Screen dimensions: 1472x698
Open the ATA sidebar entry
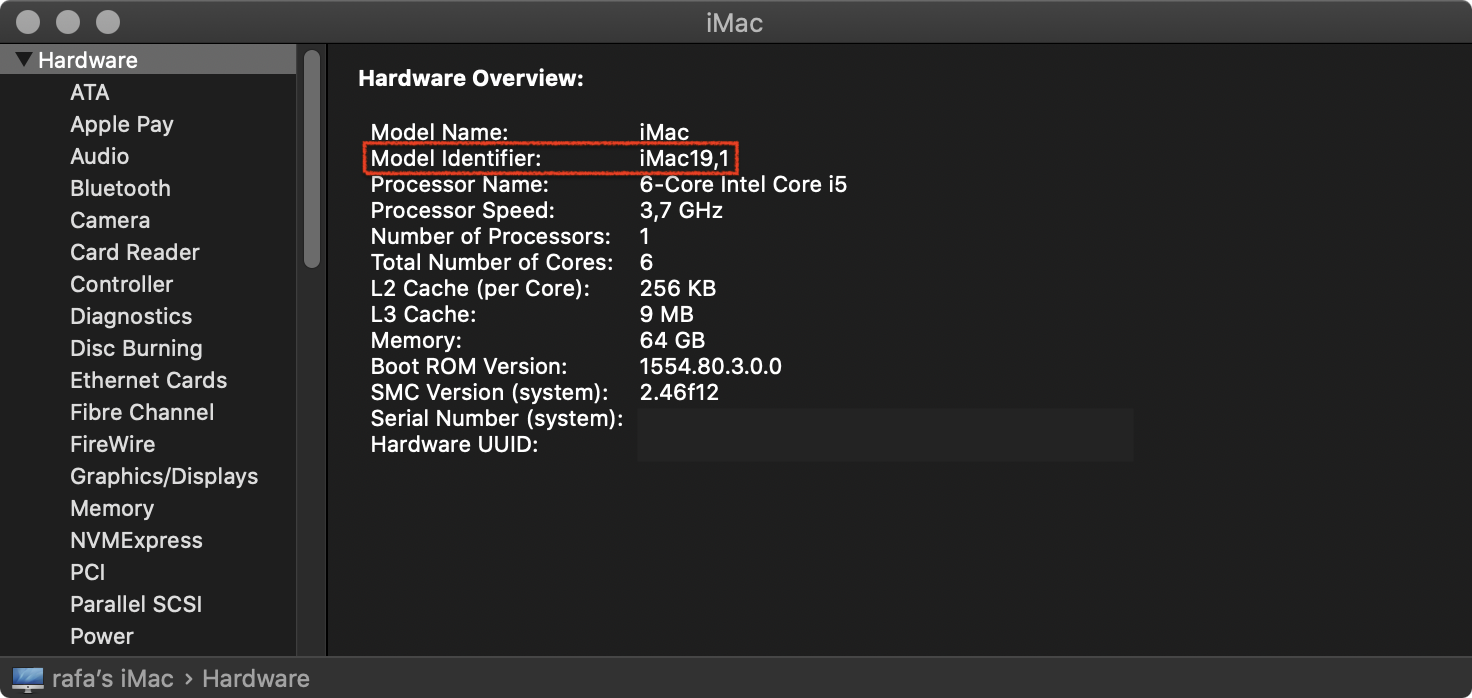(x=89, y=92)
